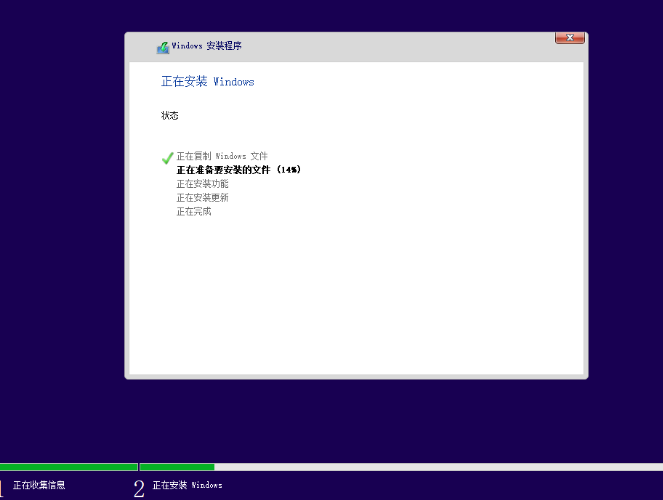663x500 pixels.
Task: Click the 状态 label
Action: point(170,116)
